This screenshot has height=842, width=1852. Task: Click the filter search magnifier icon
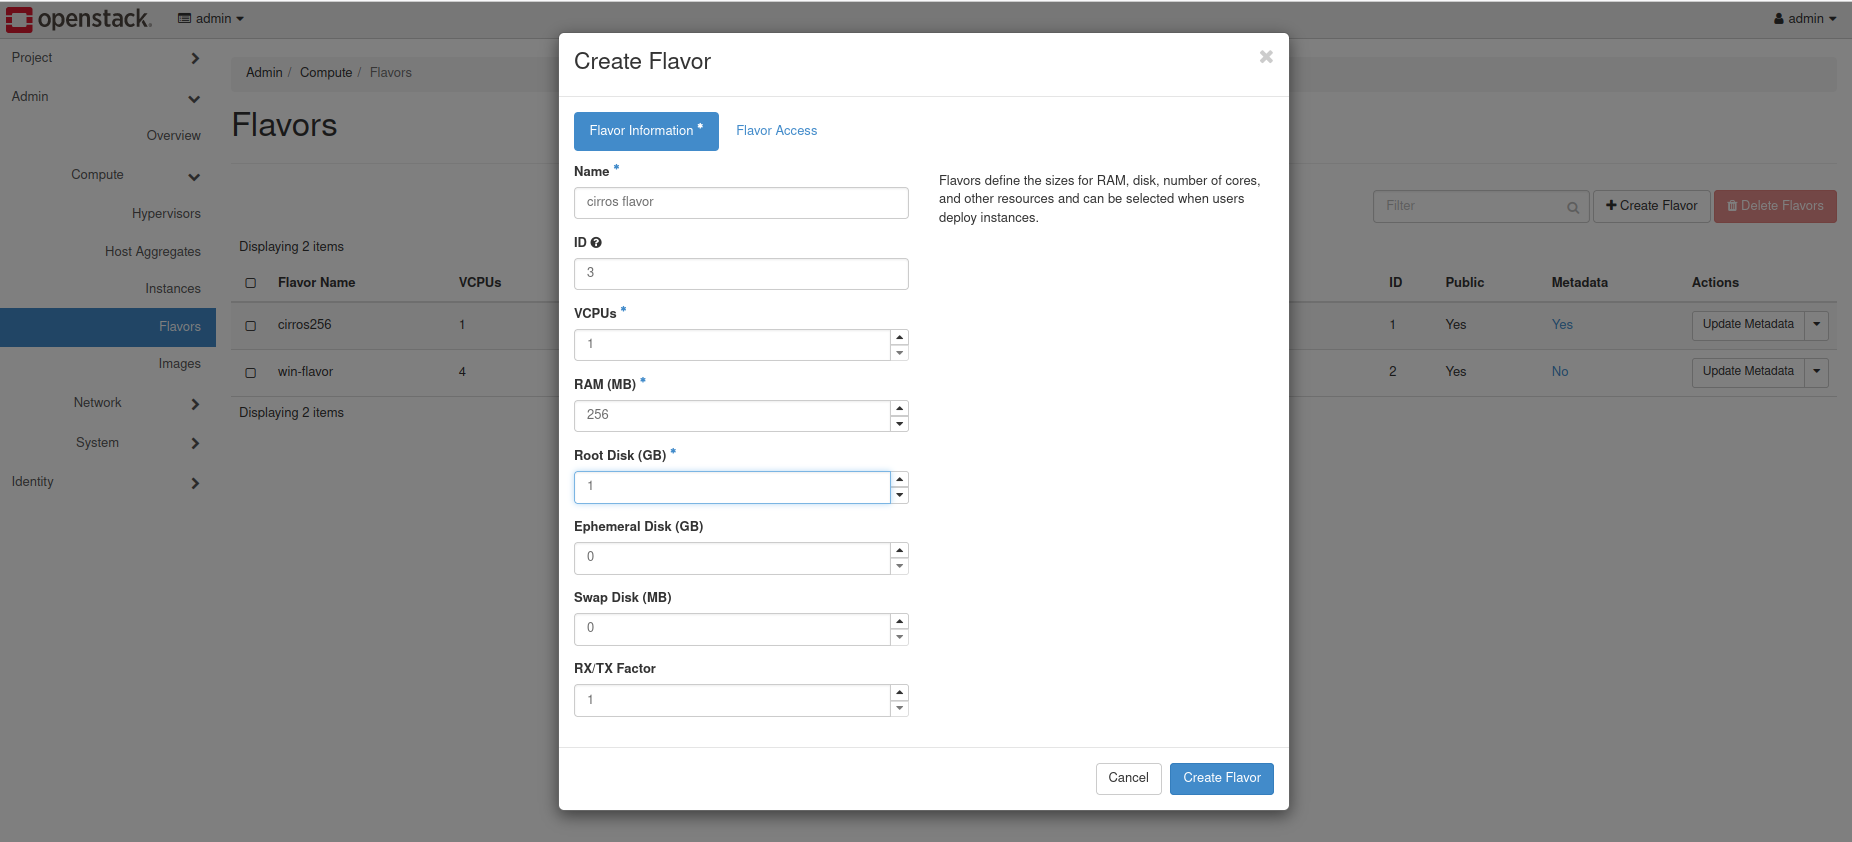click(x=1573, y=207)
